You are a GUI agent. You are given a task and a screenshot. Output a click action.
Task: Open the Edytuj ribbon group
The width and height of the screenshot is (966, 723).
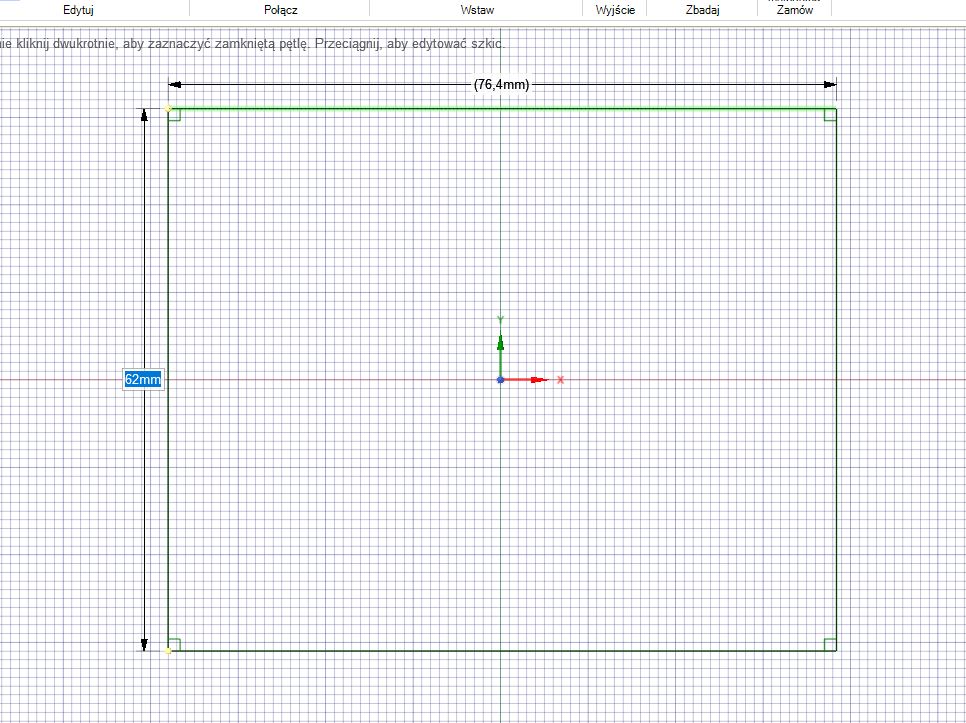coord(78,10)
